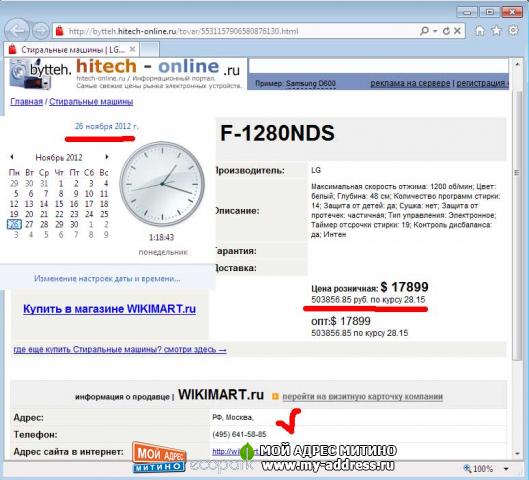Open the Home page icon
This screenshot has height=480, width=529.
click(480, 31)
